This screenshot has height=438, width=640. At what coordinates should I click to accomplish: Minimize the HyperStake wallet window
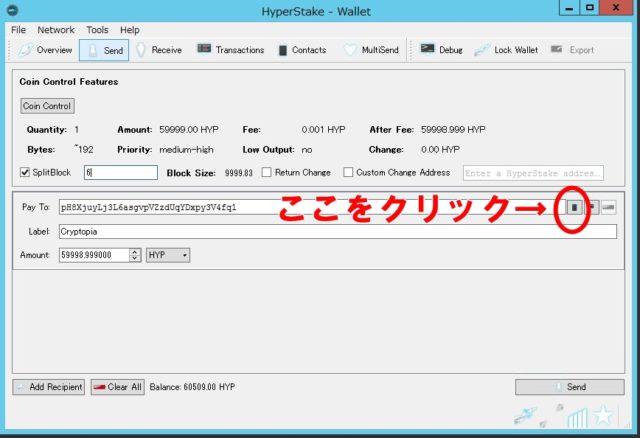[x=569, y=8]
